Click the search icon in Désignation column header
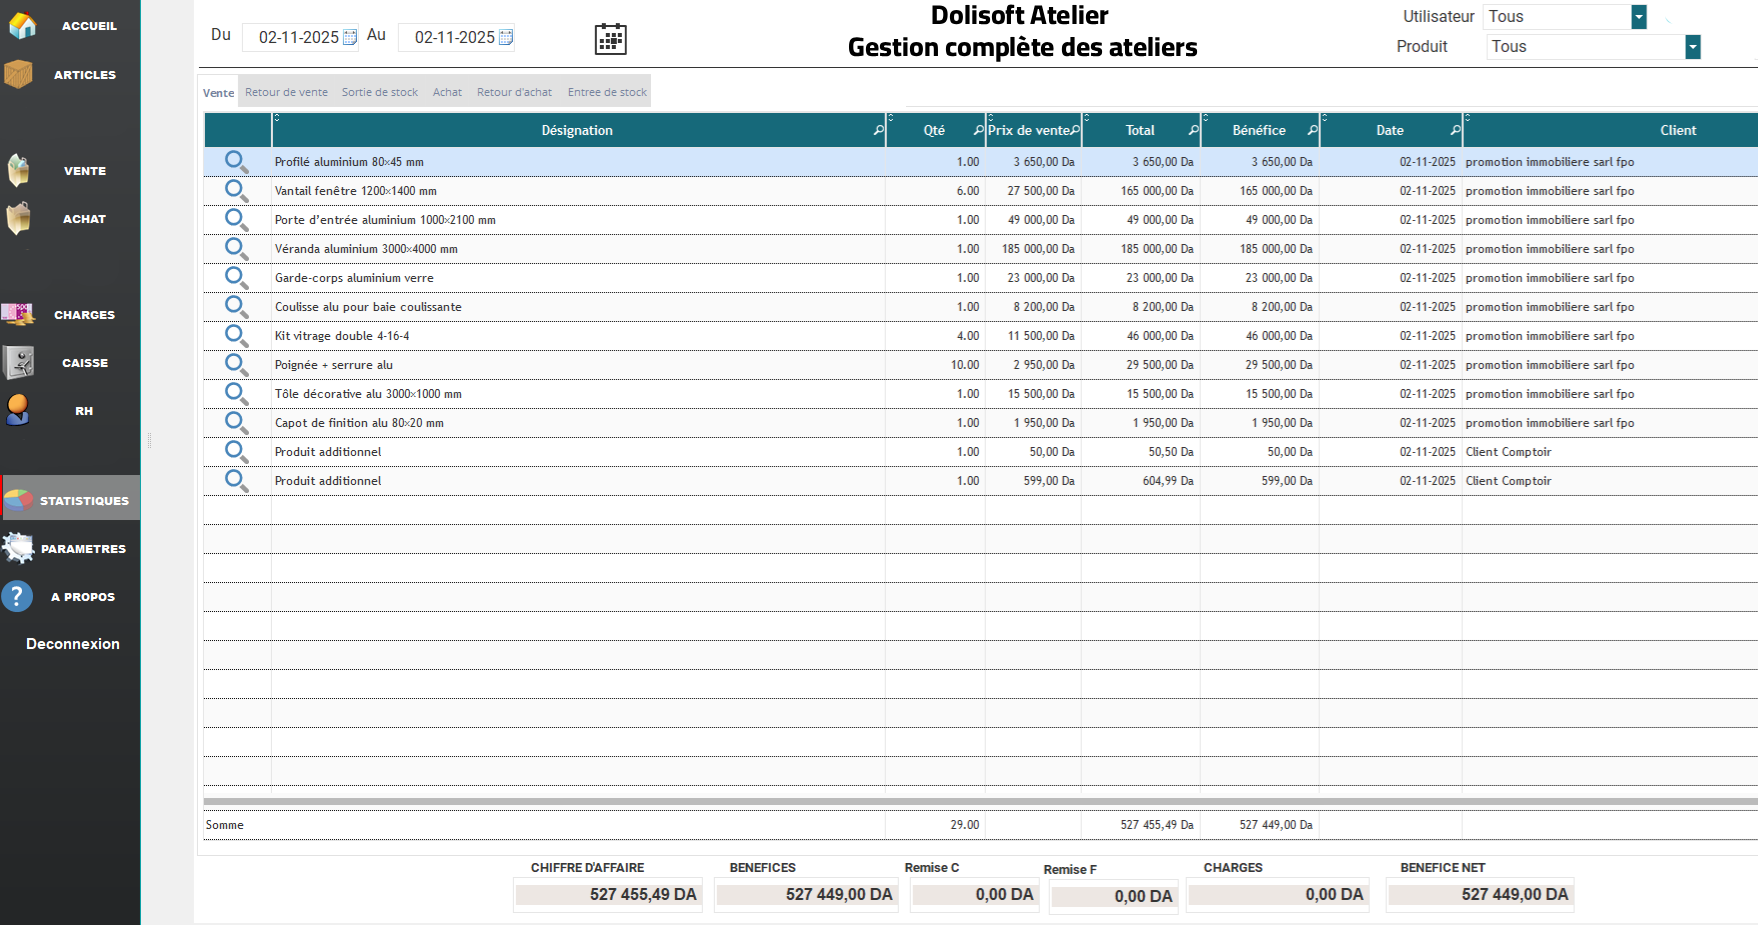This screenshot has height=925, width=1758. coord(878,130)
